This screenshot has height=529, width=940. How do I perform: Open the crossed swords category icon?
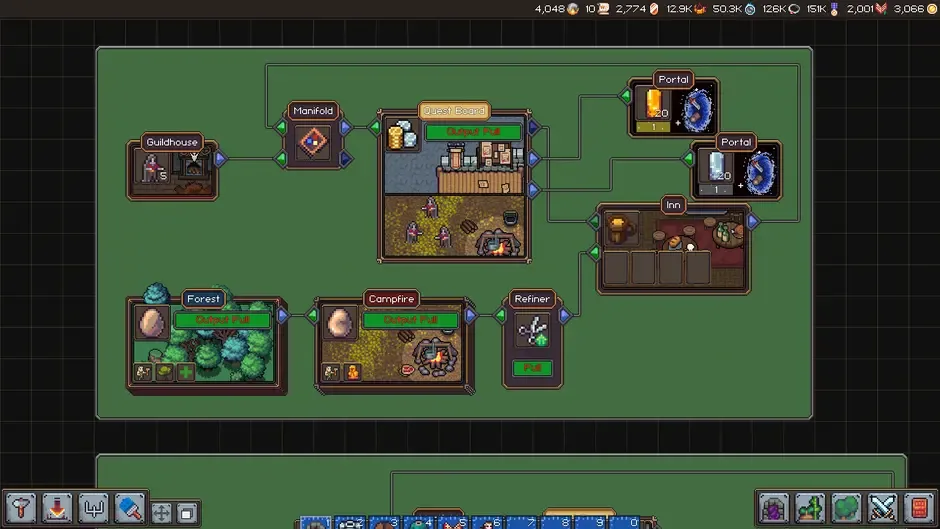click(x=882, y=509)
